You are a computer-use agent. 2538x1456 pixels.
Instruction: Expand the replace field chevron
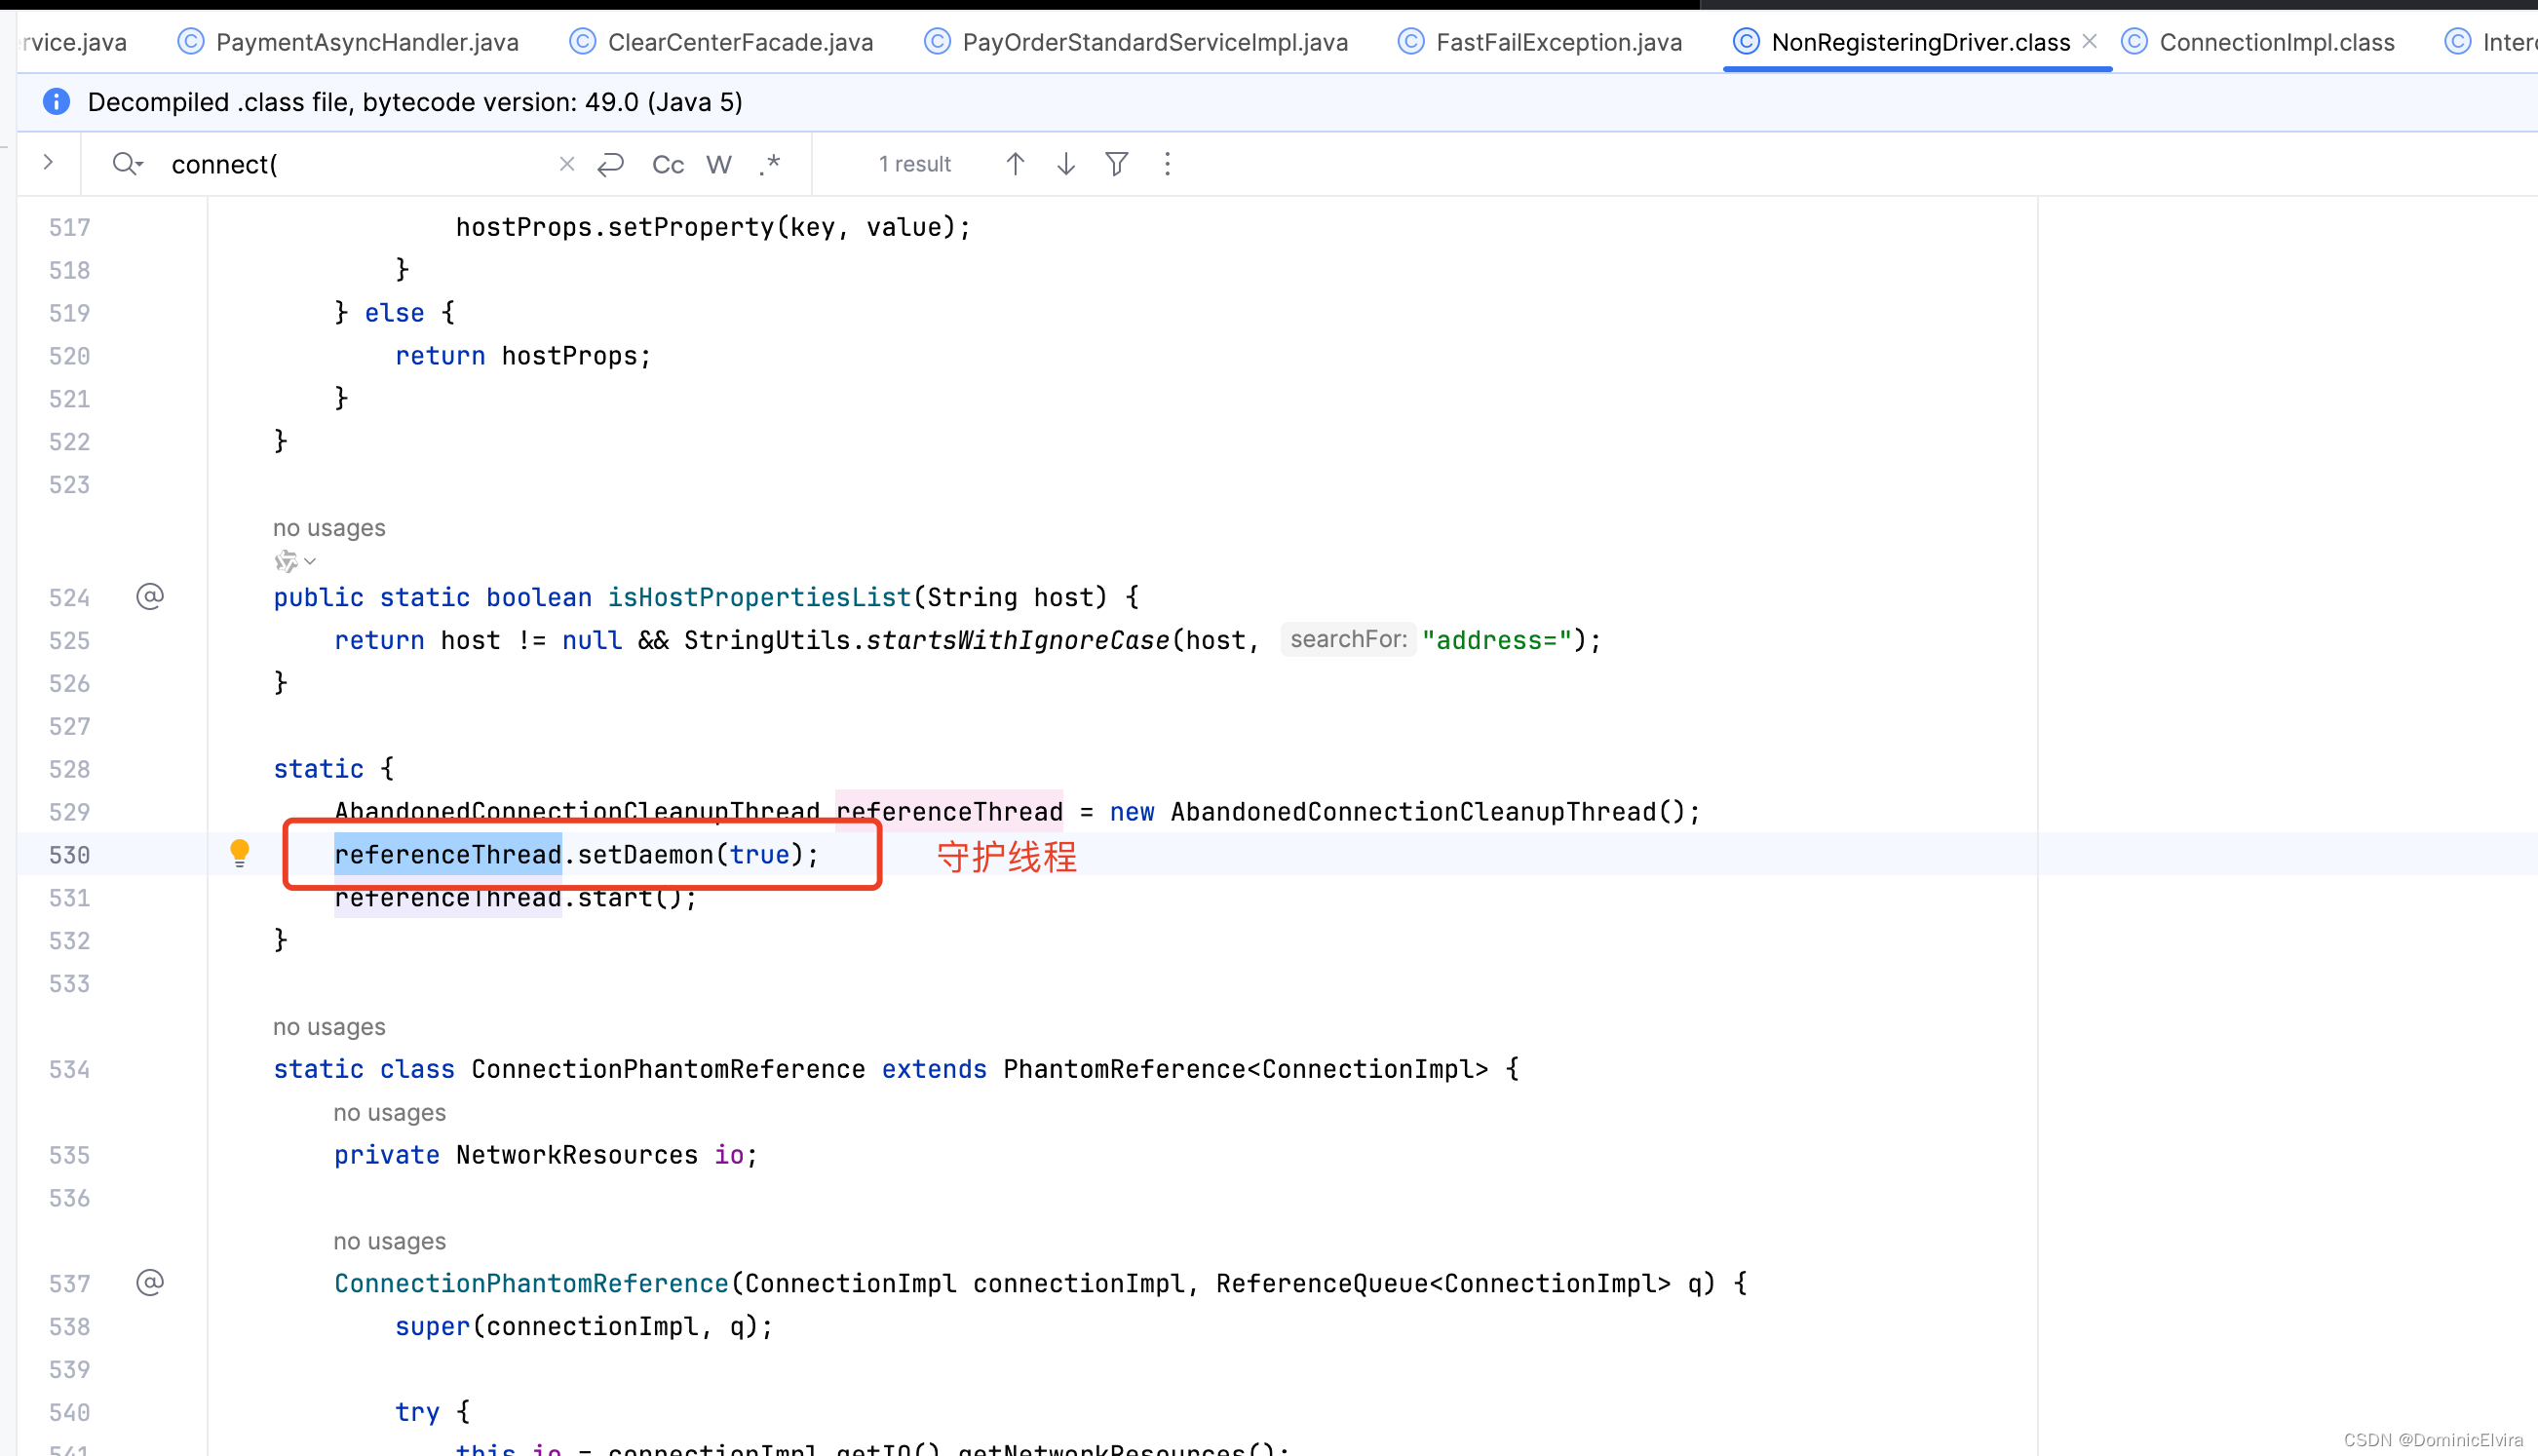48,162
